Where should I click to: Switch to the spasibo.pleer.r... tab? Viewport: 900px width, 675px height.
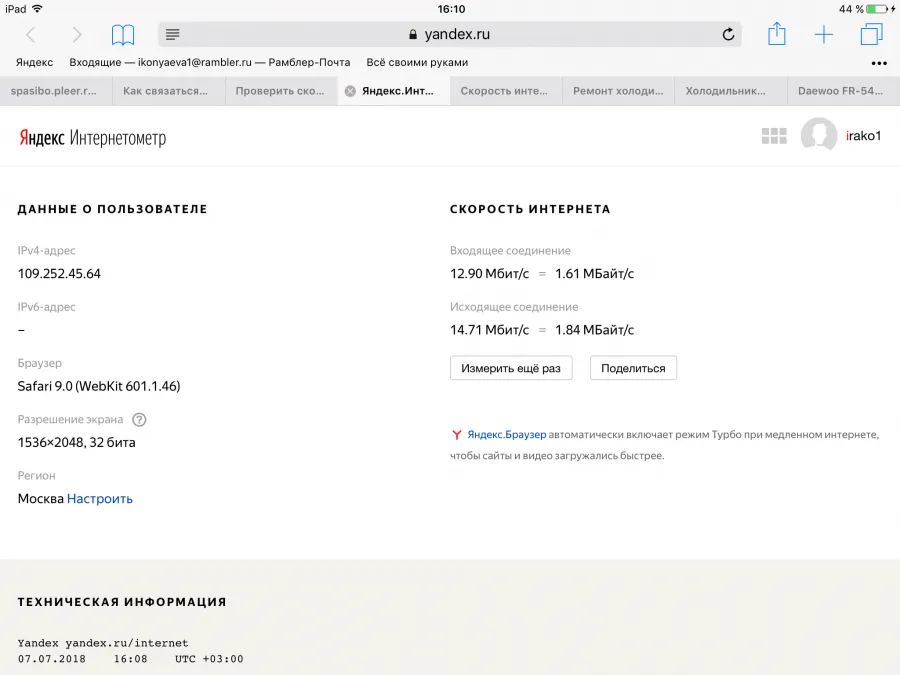click(55, 91)
